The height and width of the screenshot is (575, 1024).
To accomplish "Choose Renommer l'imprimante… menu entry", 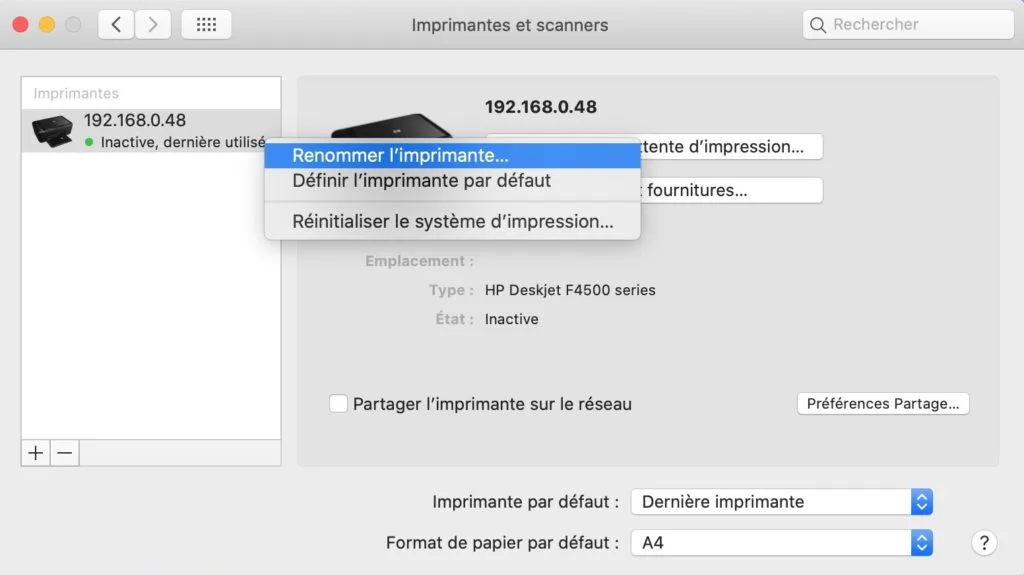I will (x=452, y=156).
